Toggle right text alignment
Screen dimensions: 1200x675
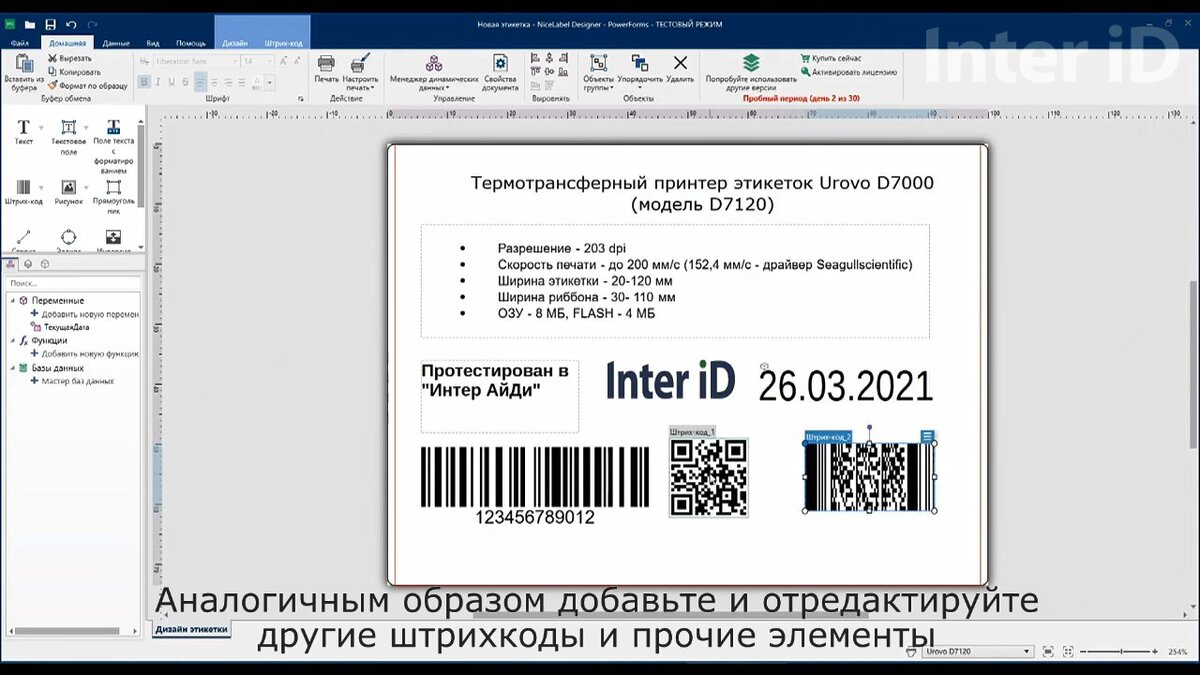(x=227, y=82)
